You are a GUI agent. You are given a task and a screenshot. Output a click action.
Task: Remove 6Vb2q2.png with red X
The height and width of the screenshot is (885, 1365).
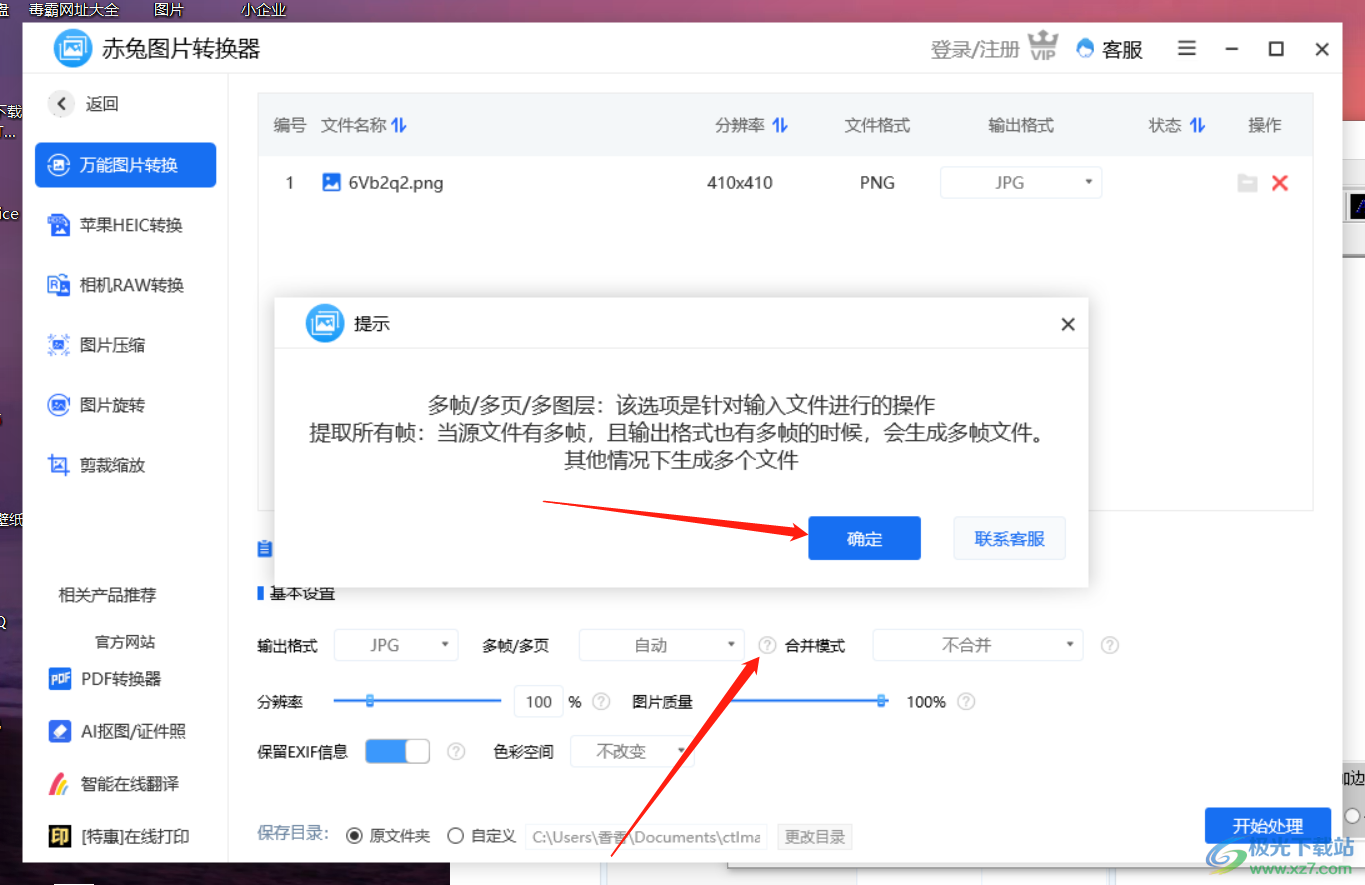point(1279,183)
